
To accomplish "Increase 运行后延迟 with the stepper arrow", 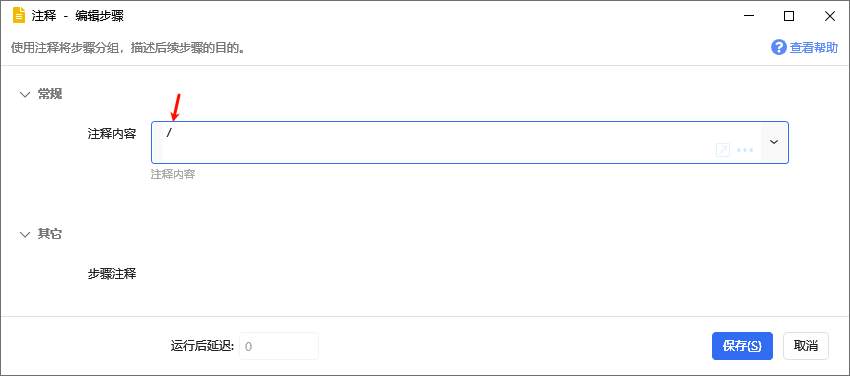I will click(x=312, y=341).
